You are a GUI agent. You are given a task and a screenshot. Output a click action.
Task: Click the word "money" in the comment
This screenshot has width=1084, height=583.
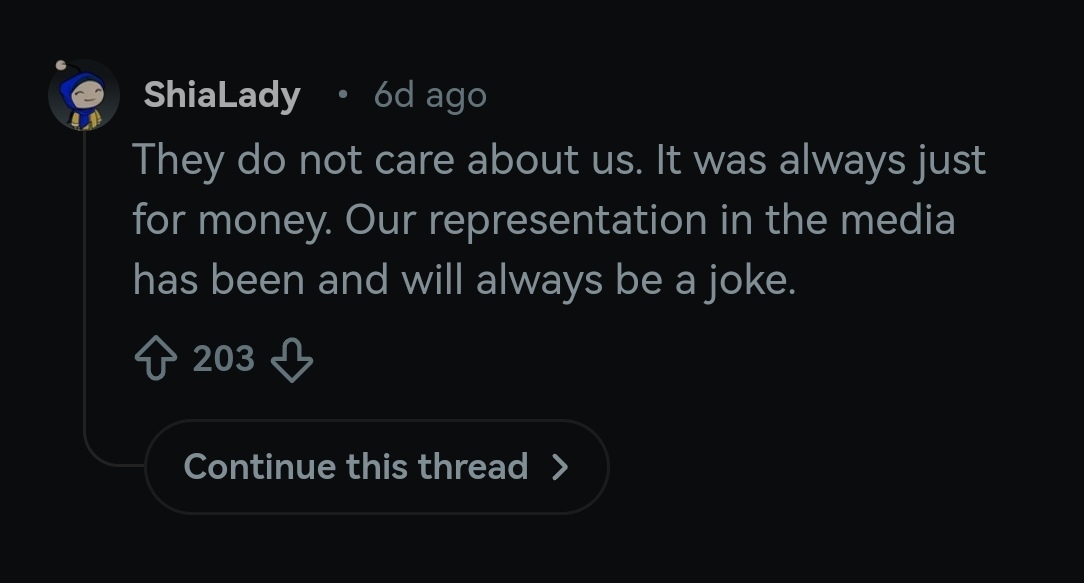(261, 220)
